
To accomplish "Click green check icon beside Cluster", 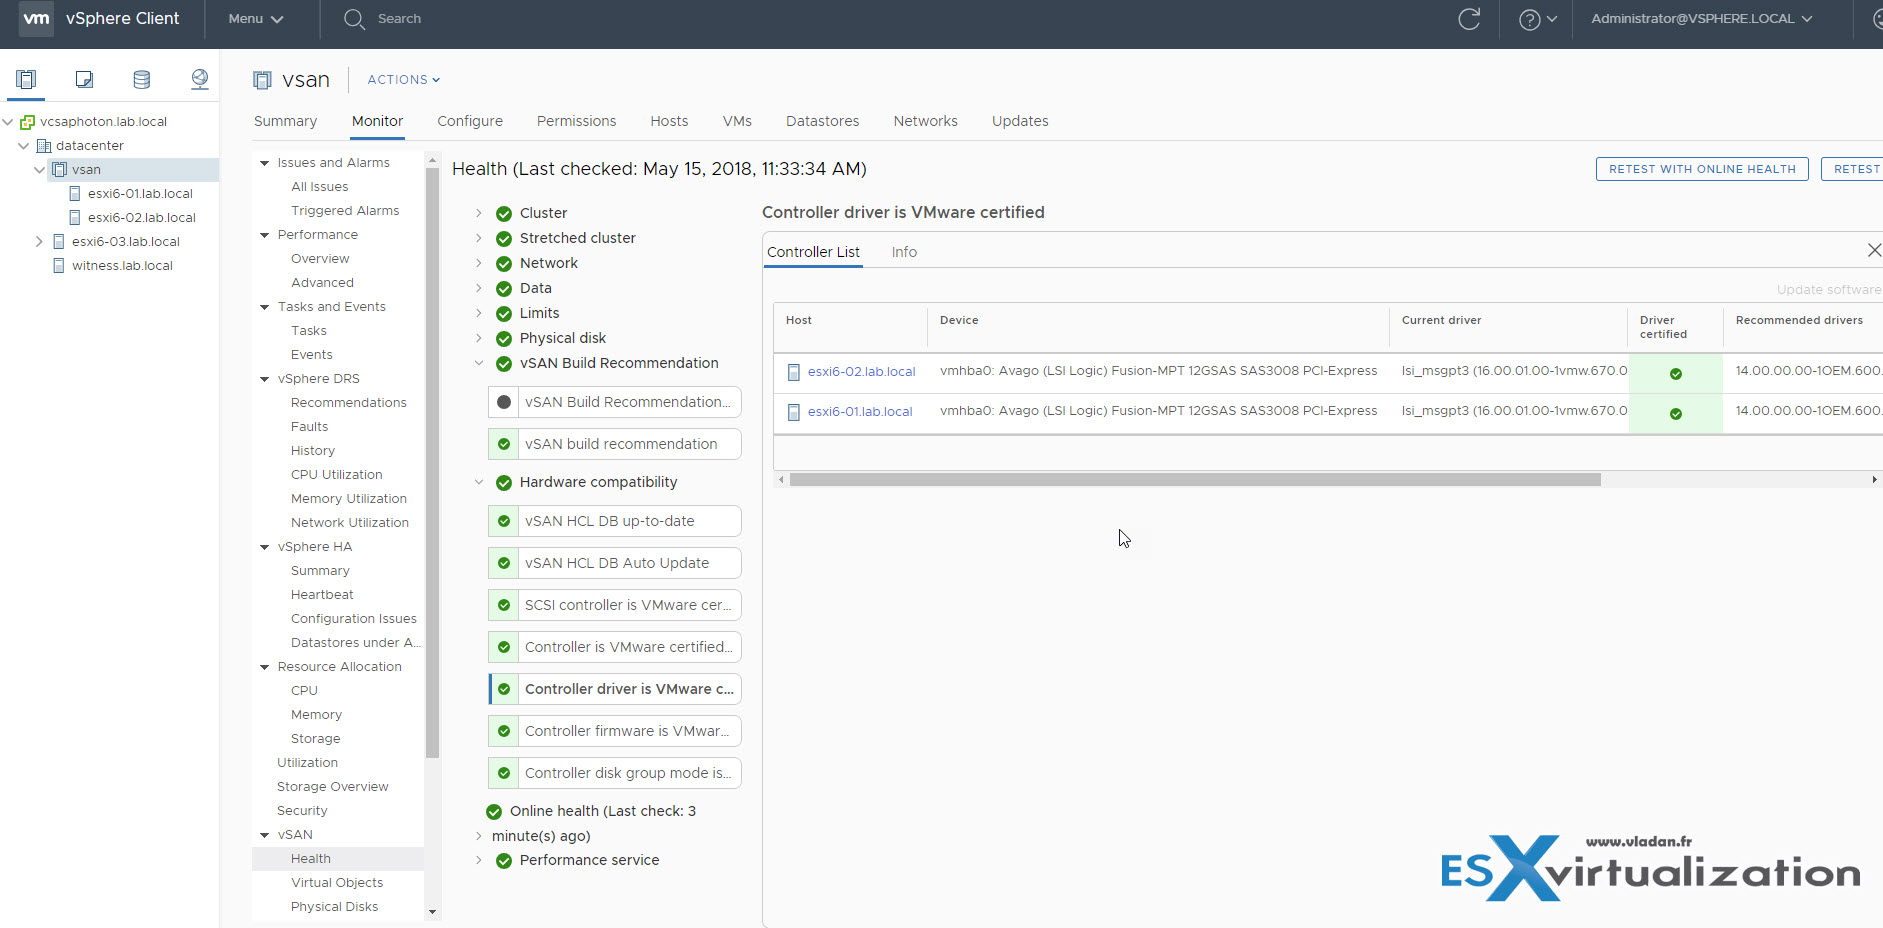I will pos(504,213).
